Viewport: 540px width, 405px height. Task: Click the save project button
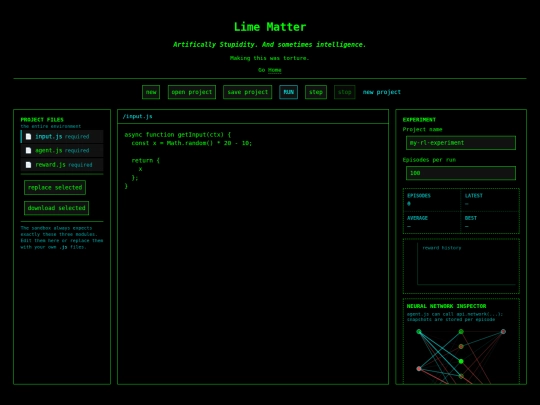248,92
